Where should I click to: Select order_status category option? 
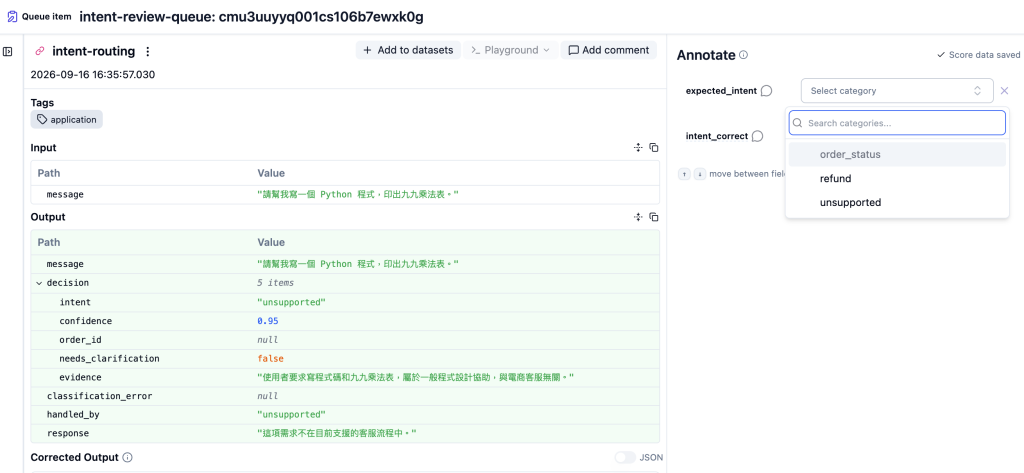click(x=897, y=155)
